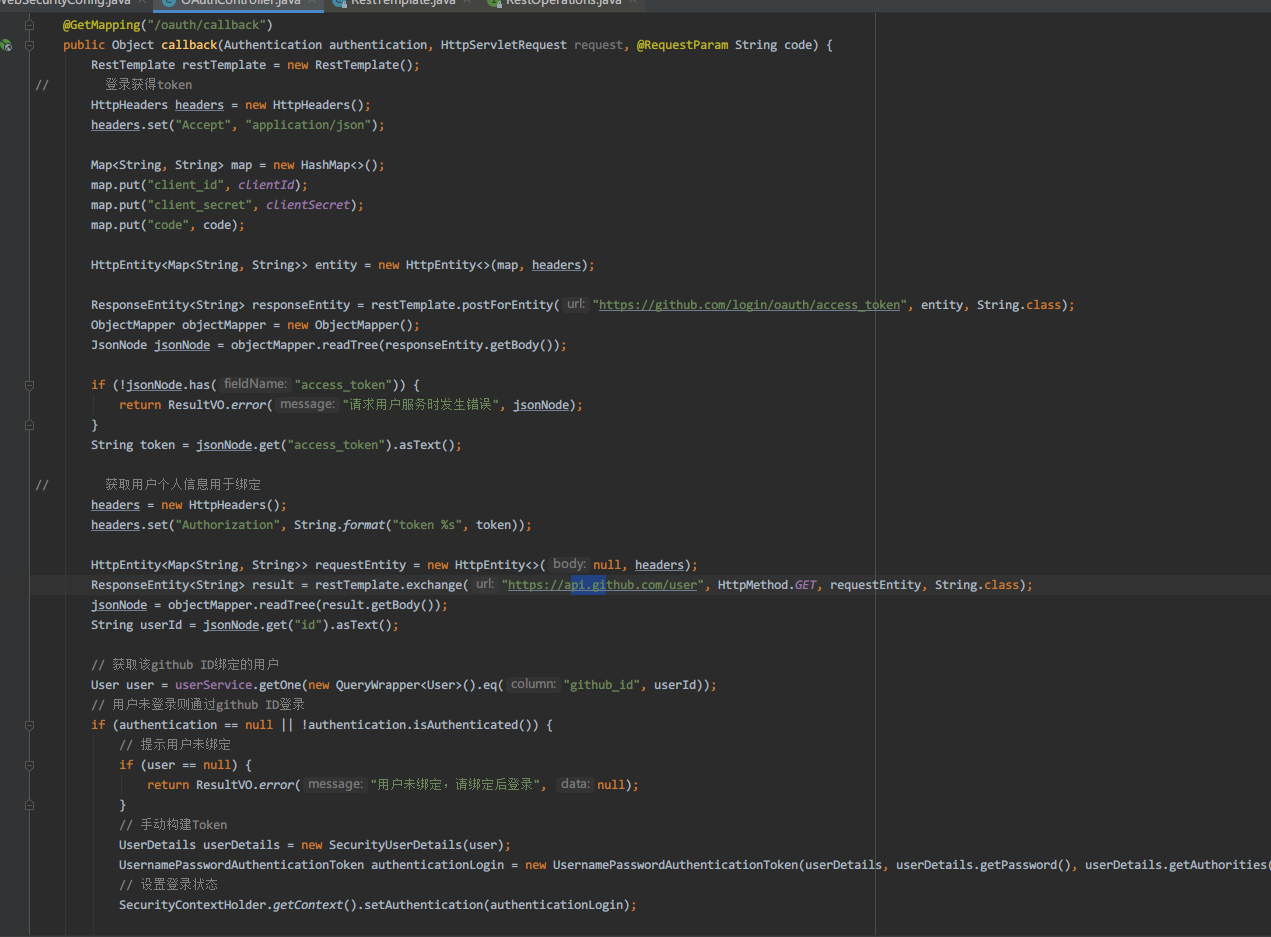Collapse the authentication null-check if block
The image size is (1271, 937).
28,724
